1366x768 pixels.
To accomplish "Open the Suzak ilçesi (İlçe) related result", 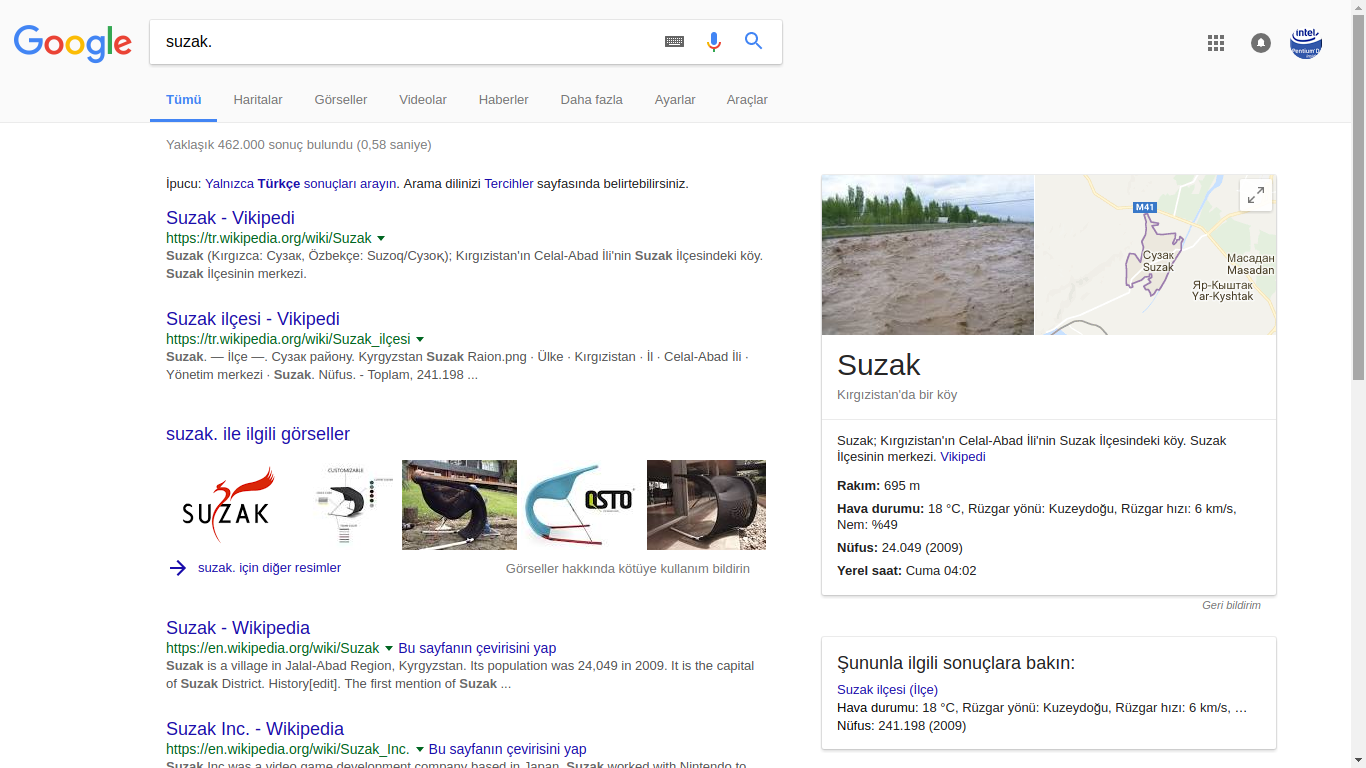I will (x=887, y=690).
